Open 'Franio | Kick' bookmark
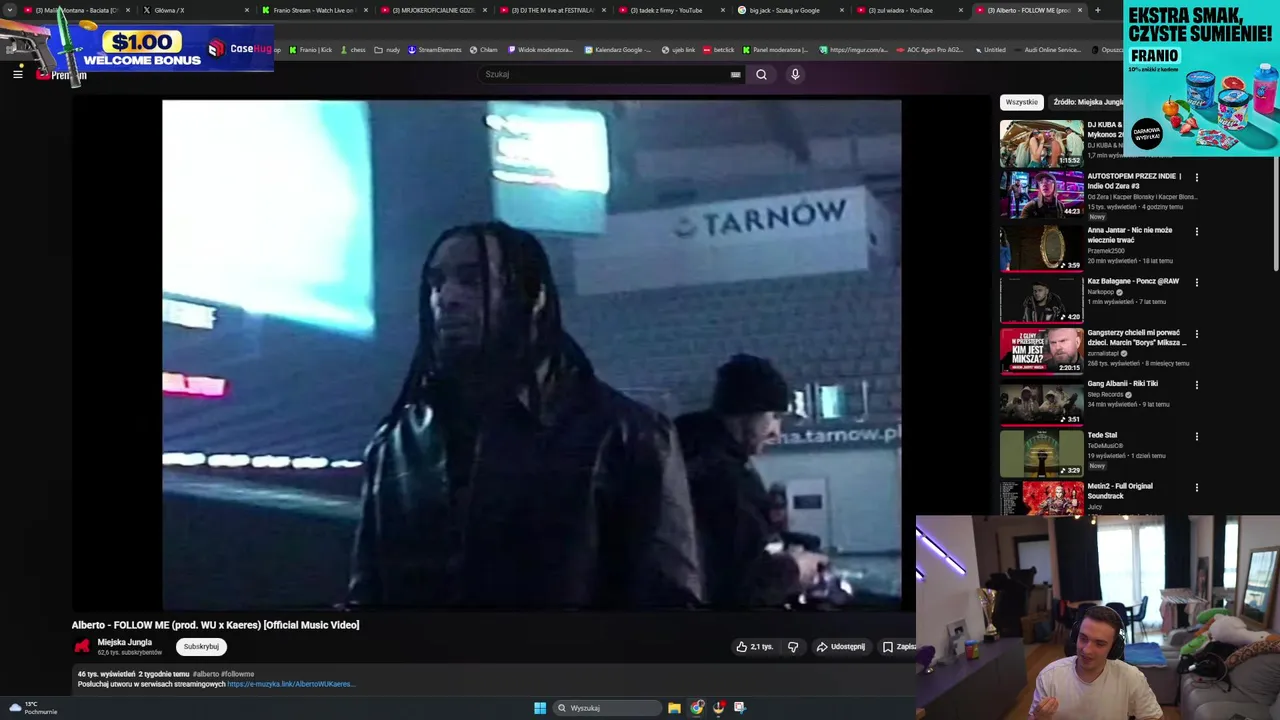The height and width of the screenshot is (720, 1280). pyautogui.click(x=310, y=49)
